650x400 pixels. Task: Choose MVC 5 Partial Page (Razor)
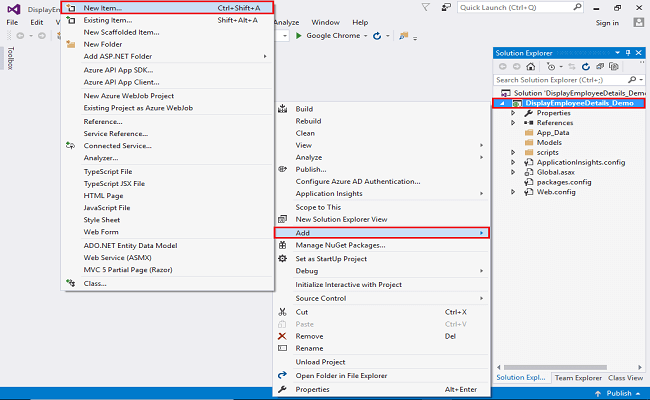(x=128, y=270)
